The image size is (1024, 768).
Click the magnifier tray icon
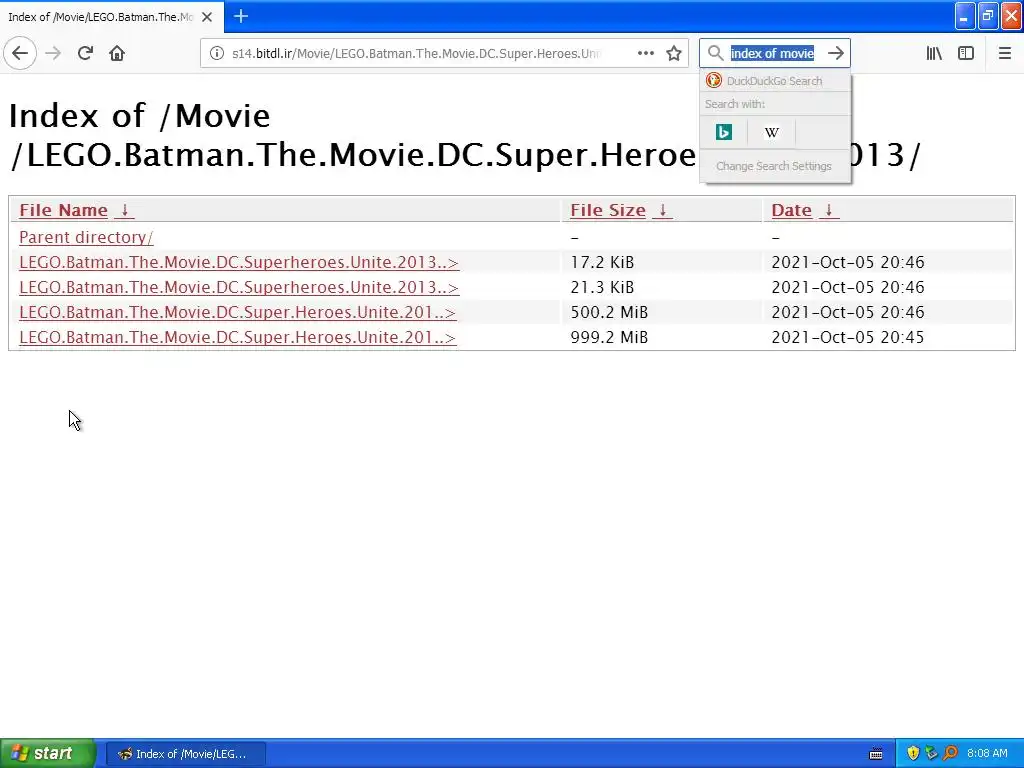pyautogui.click(x=950, y=754)
